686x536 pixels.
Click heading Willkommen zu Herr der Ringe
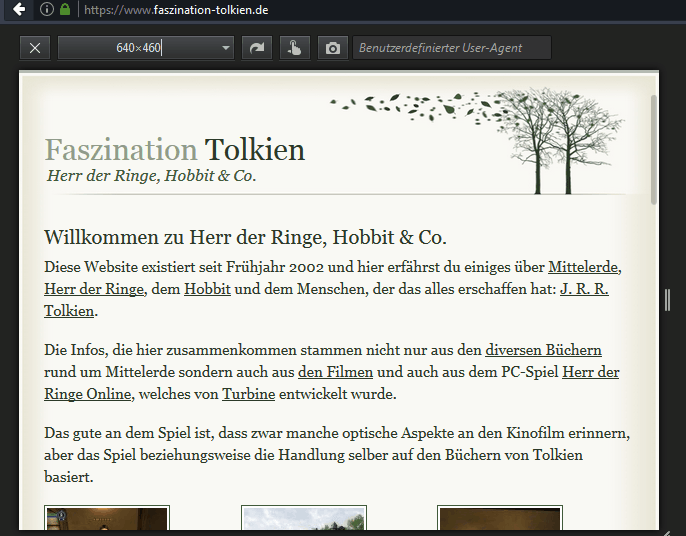[x=245, y=238]
